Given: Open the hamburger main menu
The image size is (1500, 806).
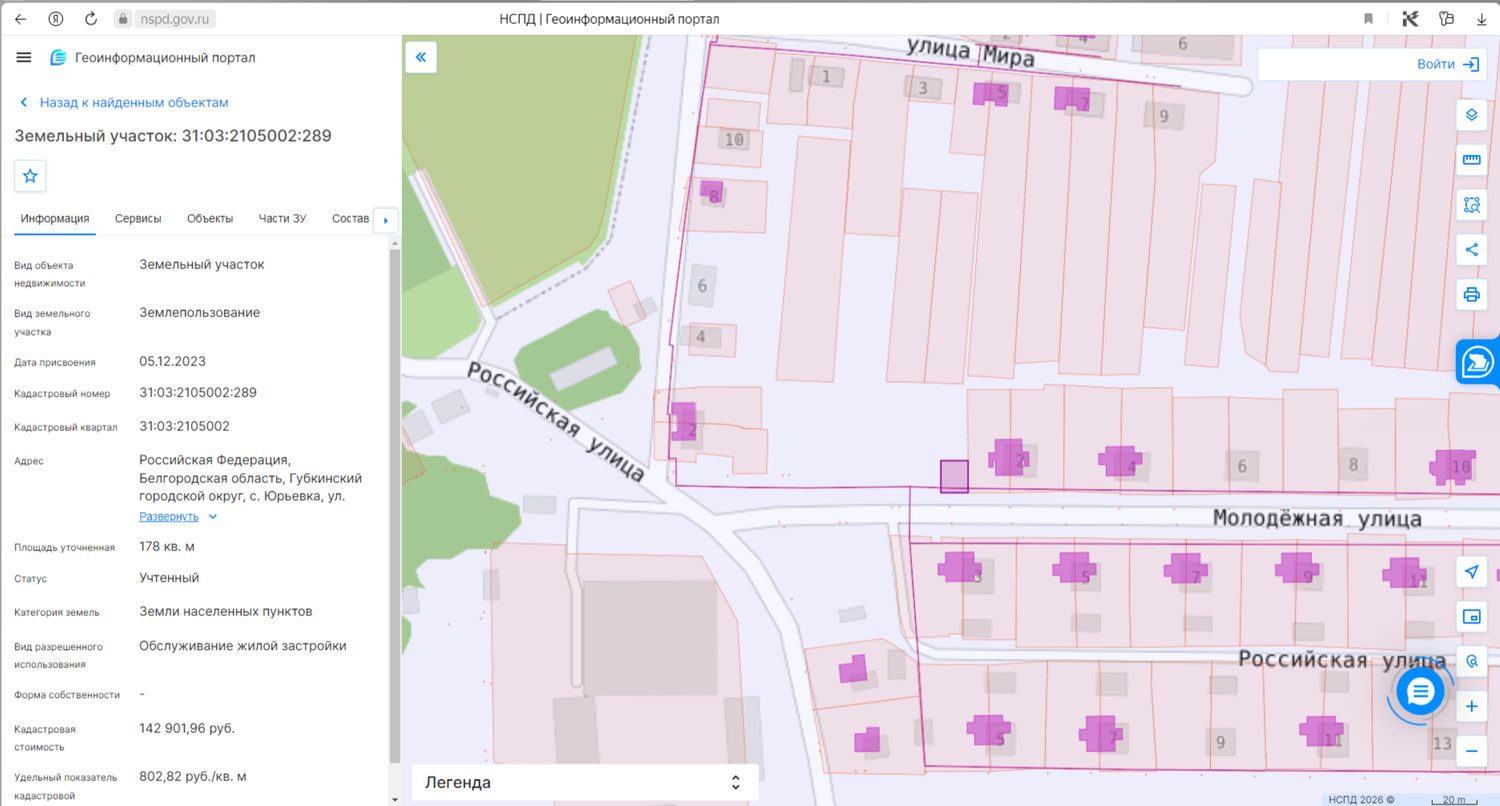Looking at the screenshot, I should point(24,57).
